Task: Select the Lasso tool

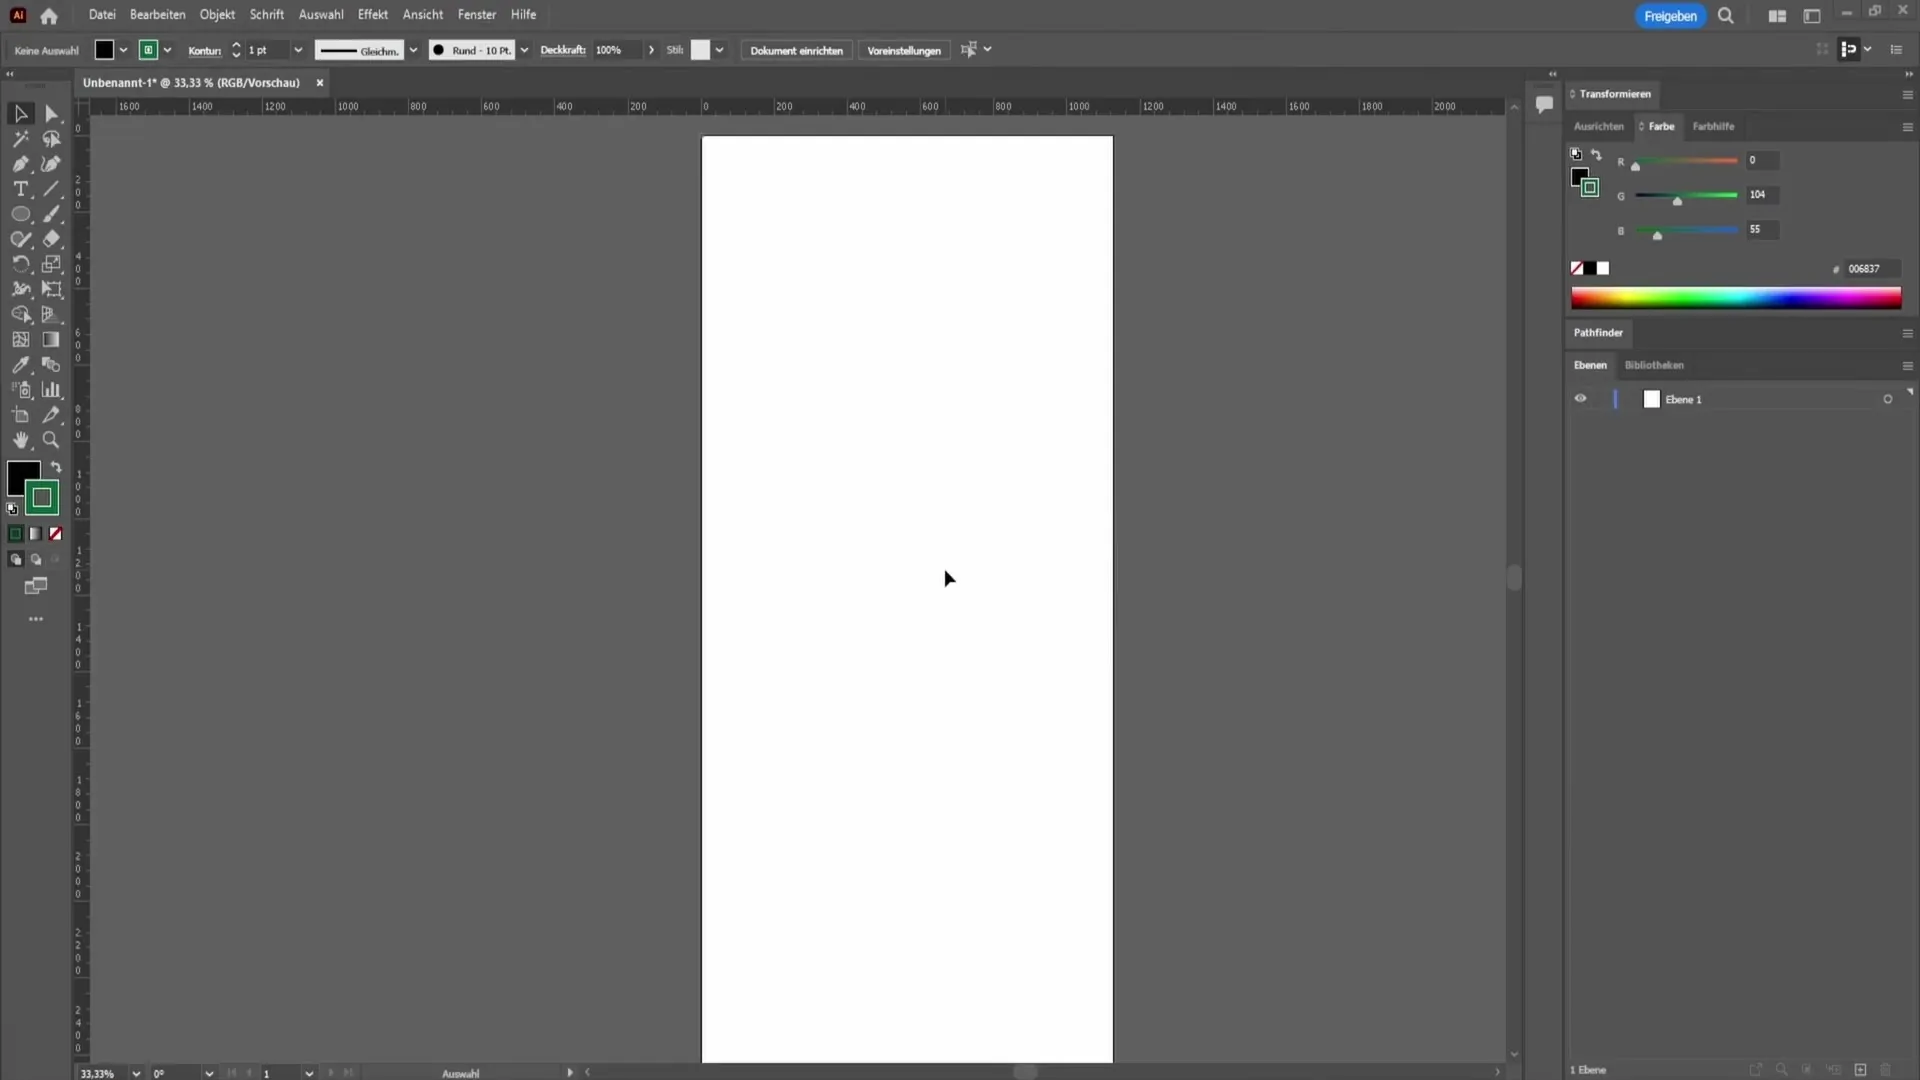Action: click(x=52, y=139)
